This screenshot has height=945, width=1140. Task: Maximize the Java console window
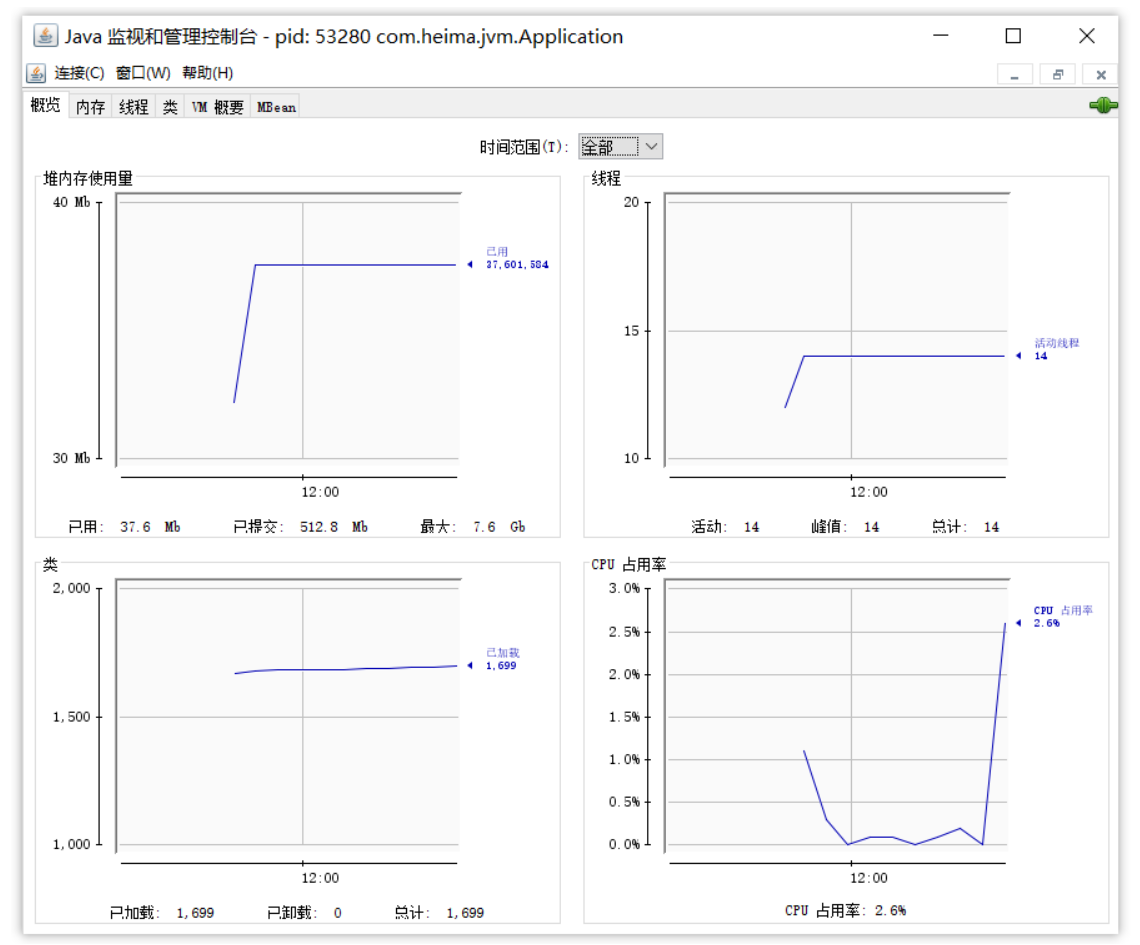[1013, 36]
